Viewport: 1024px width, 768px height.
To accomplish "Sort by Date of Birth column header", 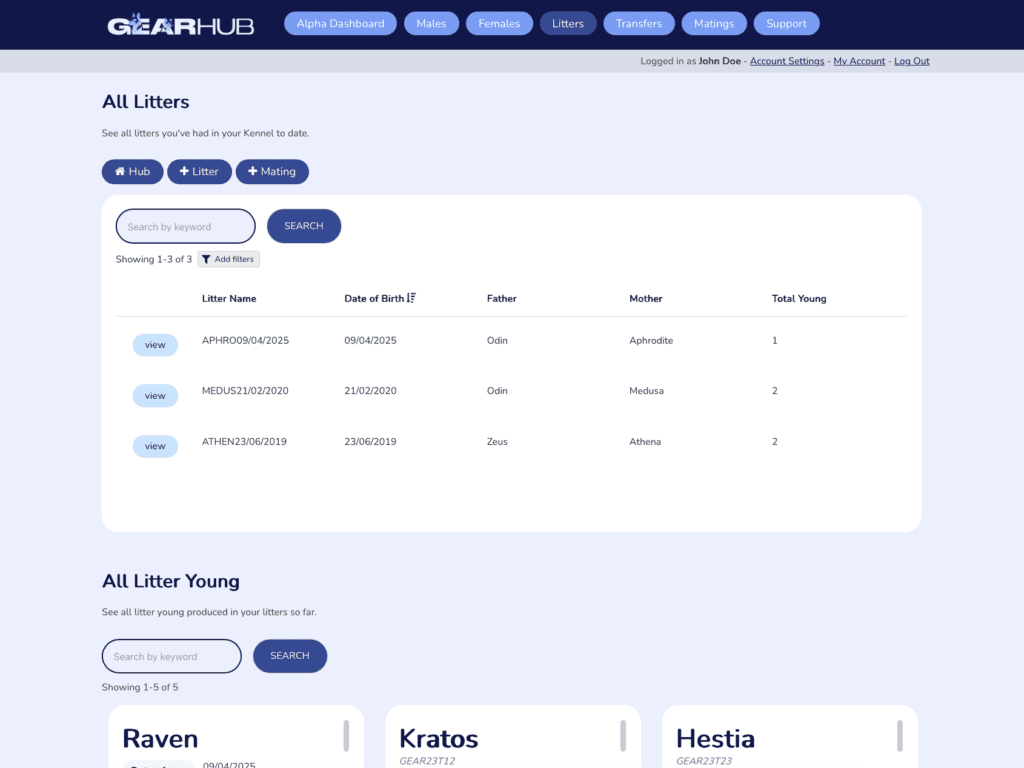I will [x=374, y=298].
